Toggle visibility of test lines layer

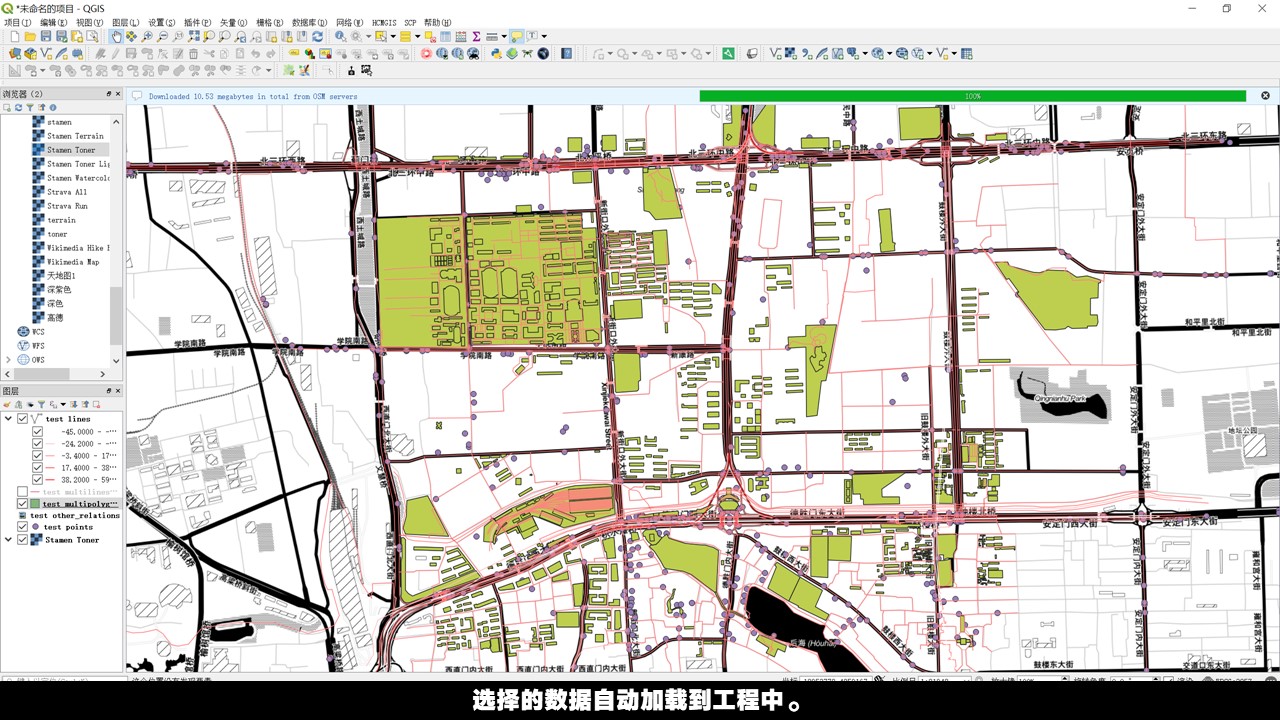[22, 419]
